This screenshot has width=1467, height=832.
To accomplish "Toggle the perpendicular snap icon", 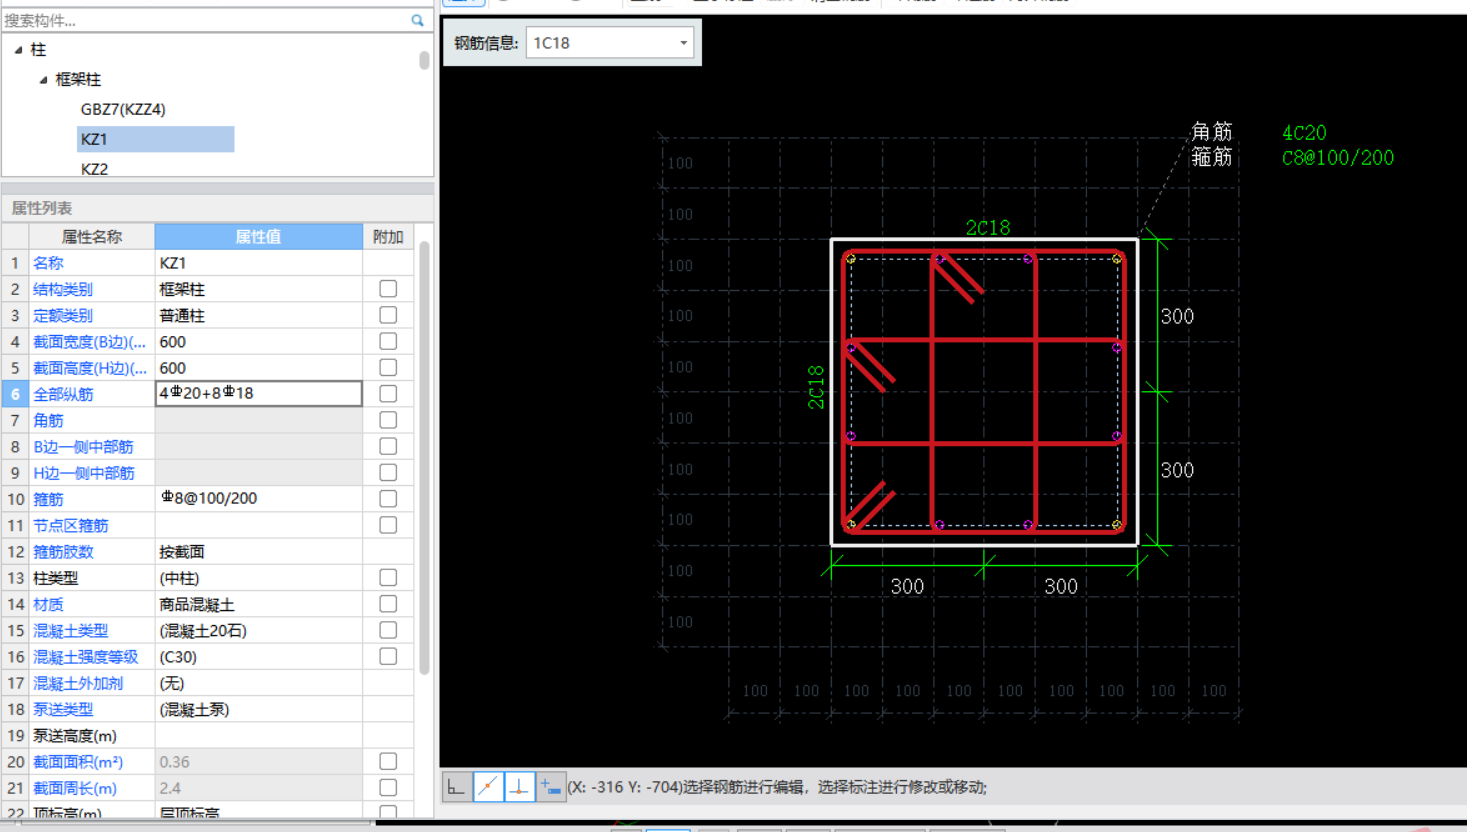I will coord(519,787).
